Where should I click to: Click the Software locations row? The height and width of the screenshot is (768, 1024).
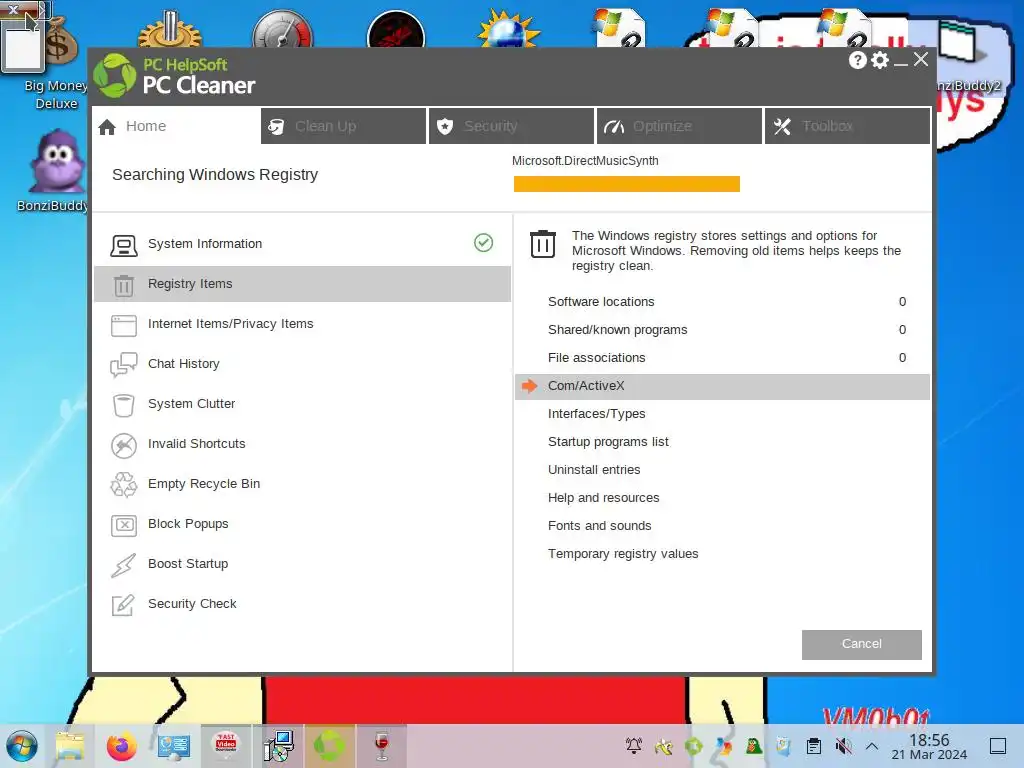point(722,302)
